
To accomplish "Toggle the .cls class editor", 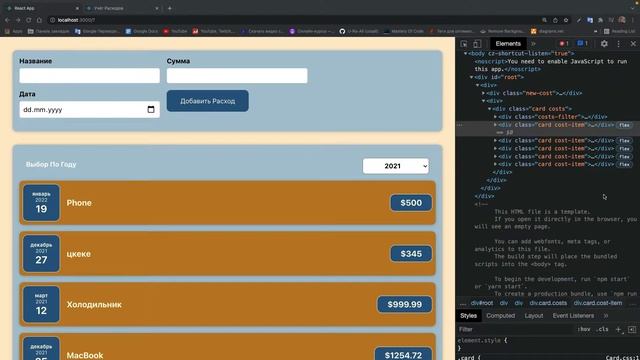I will click(x=602, y=329).
